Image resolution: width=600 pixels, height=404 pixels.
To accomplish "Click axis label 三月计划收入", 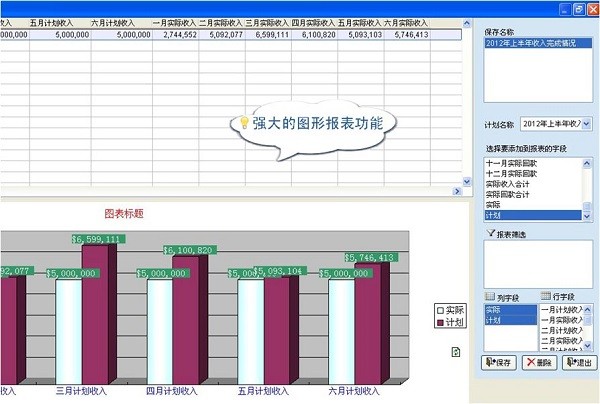I will [x=81, y=391].
